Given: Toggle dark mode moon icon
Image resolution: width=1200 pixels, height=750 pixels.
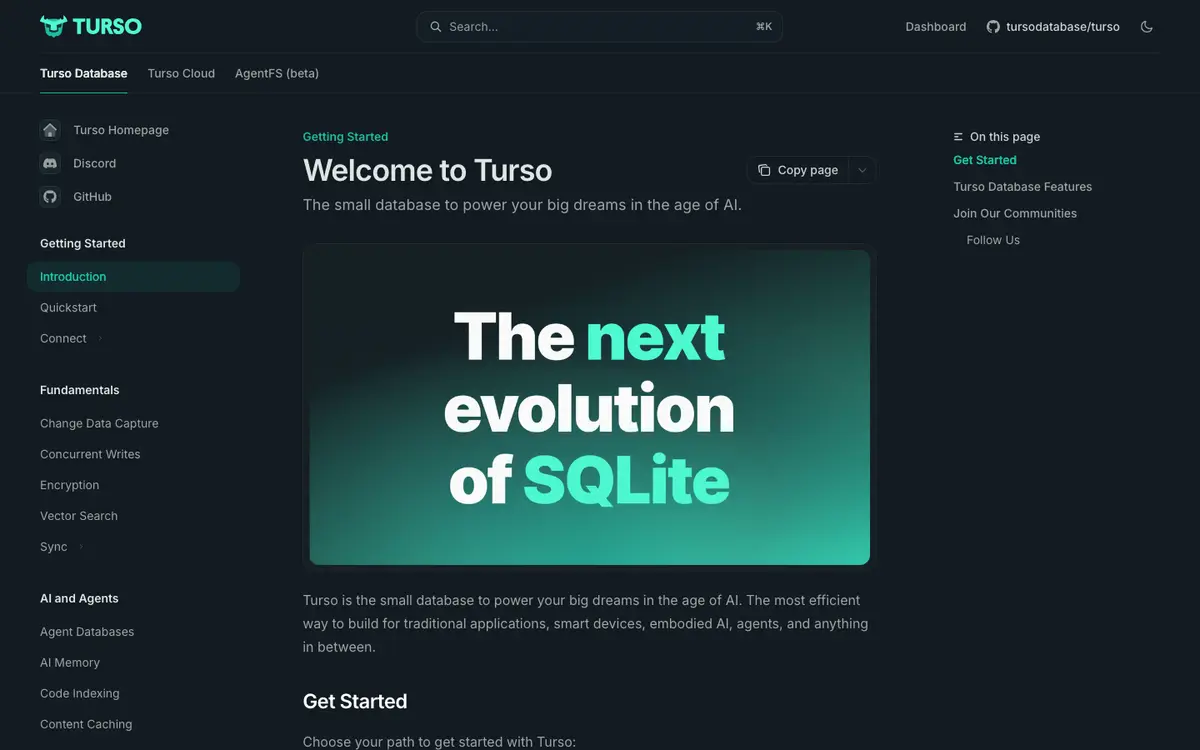Looking at the screenshot, I should [x=1146, y=27].
